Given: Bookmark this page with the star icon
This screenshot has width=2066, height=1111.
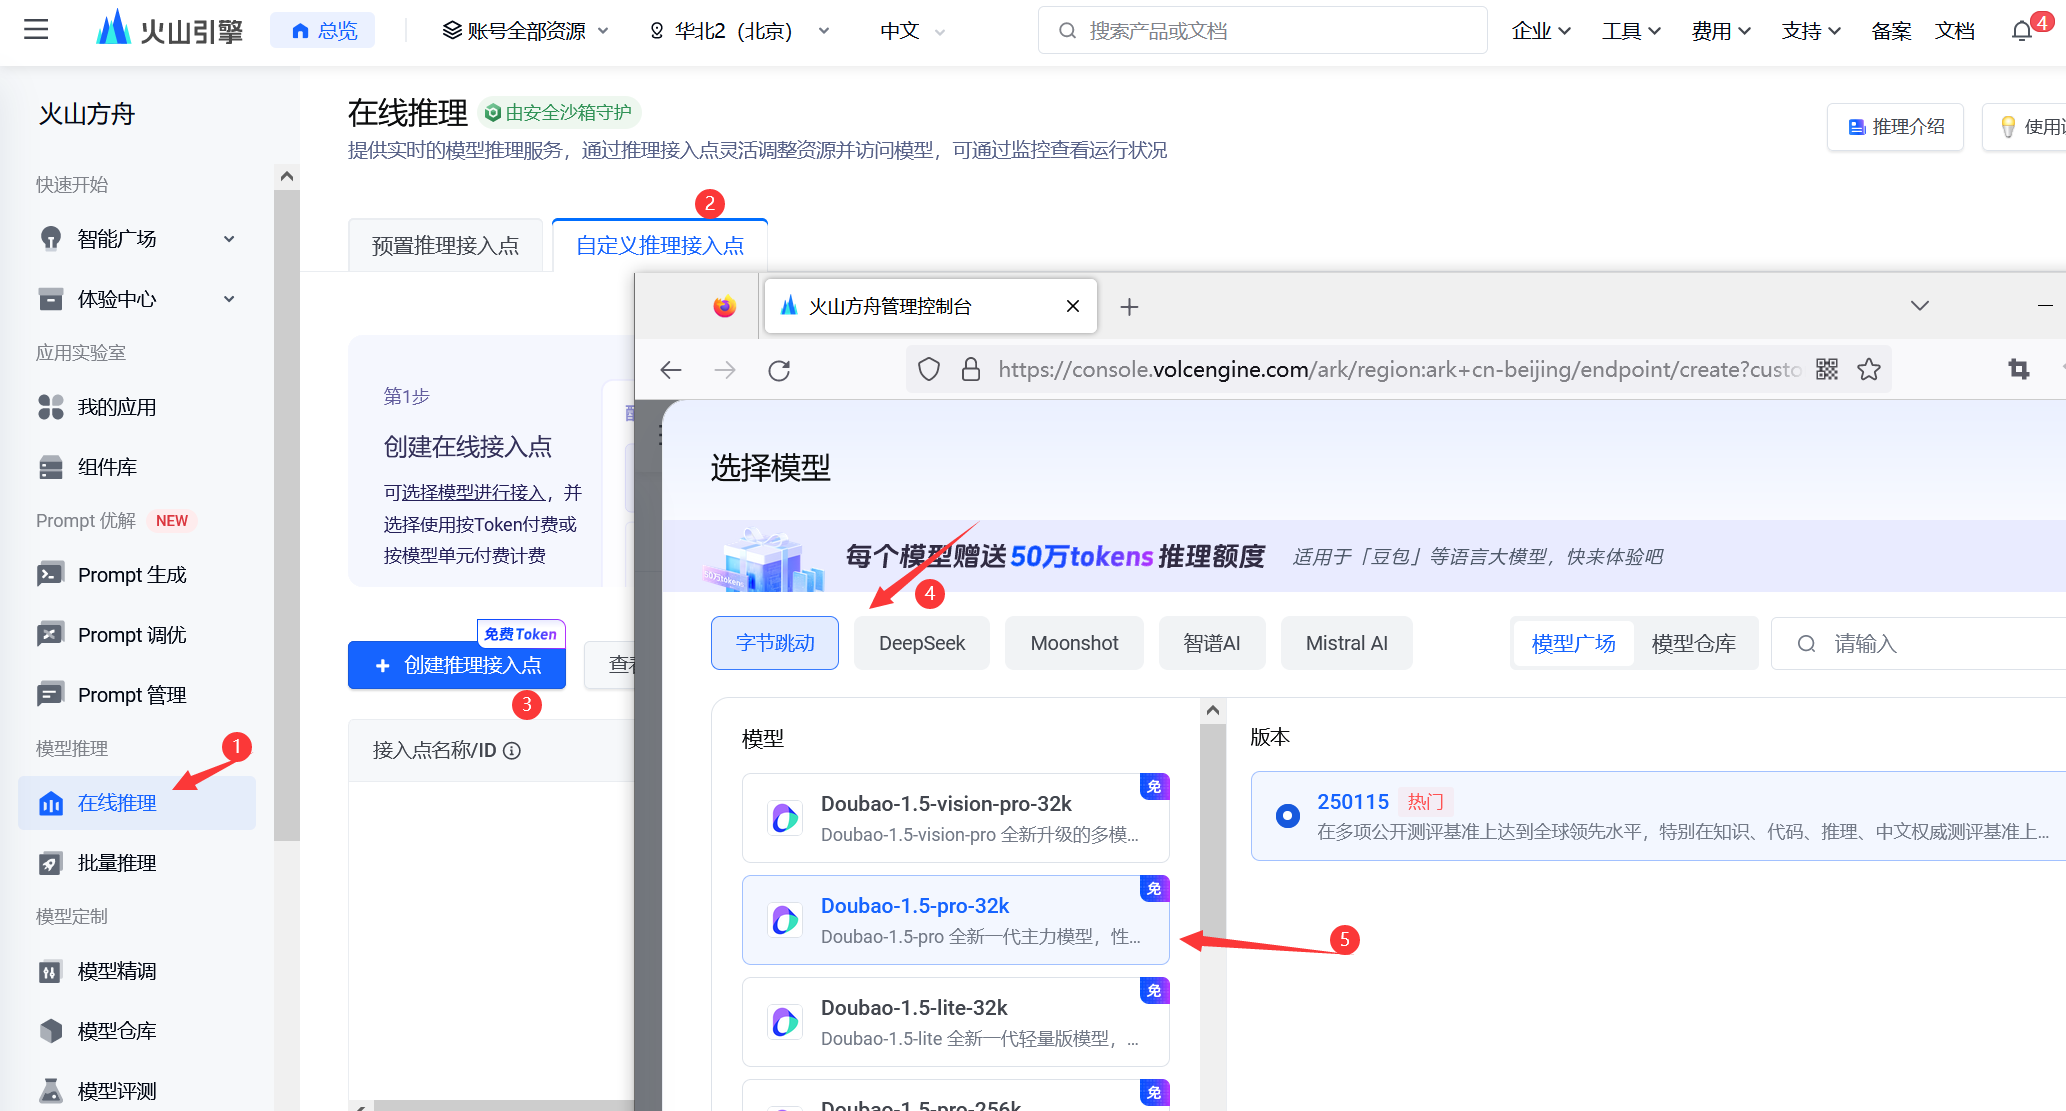Looking at the screenshot, I should tap(1869, 370).
